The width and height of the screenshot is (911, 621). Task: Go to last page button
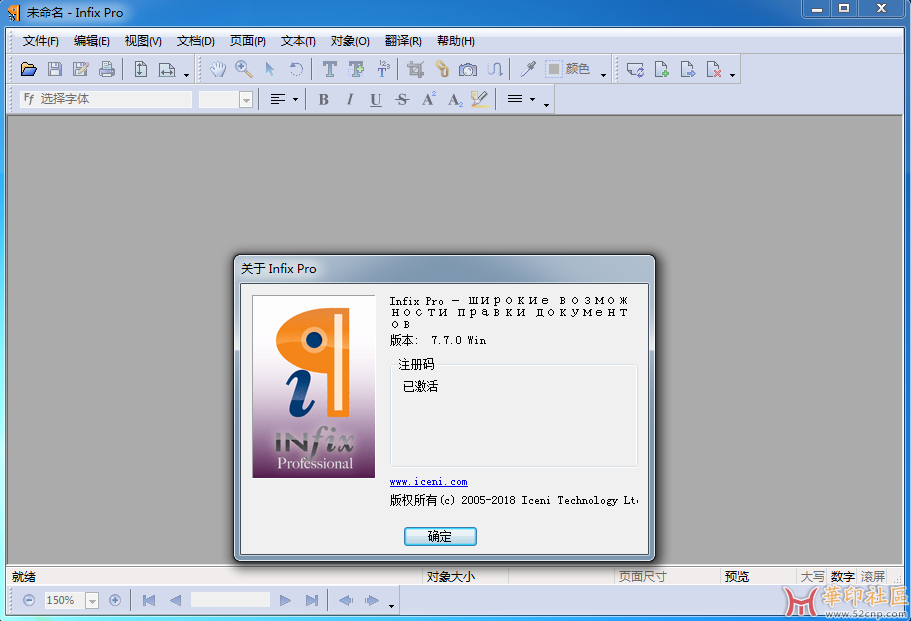pos(311,600)
